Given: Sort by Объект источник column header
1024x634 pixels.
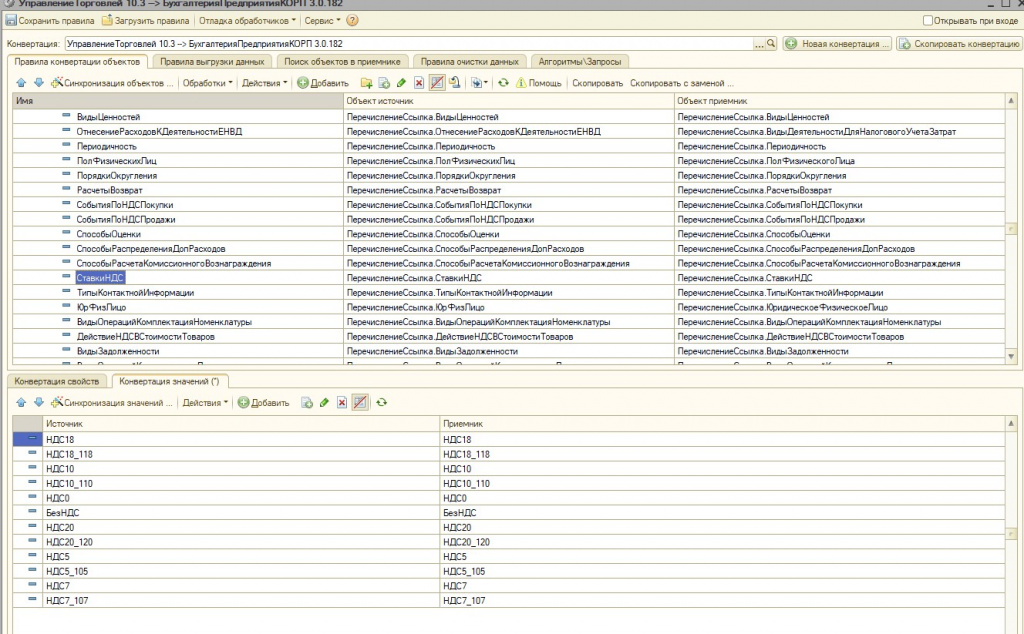Looking at the screenshot, I should coord(509,101).
